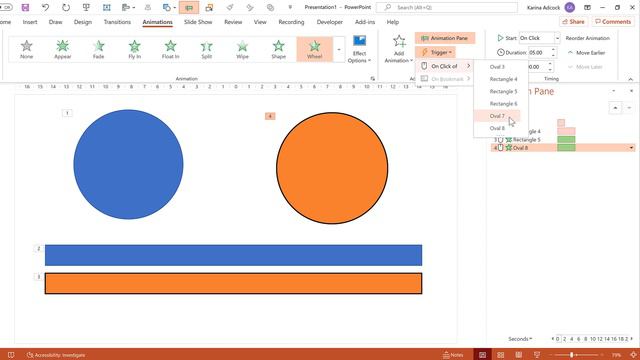Open dropdown arrow for Oval 8 animation
This screenshot has height=360, width=640.
pyautogui.click(x=631, y=148)
